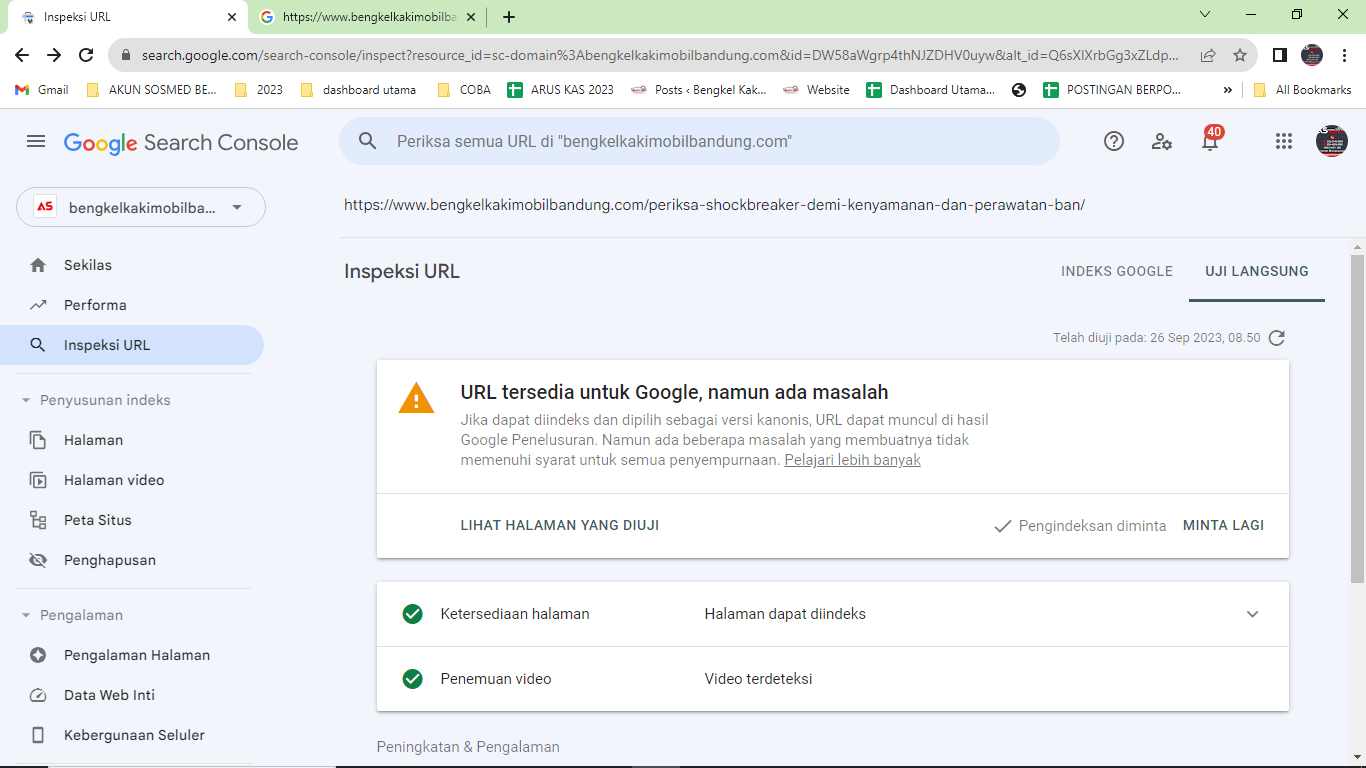Click the browser forward arrow

(x=54, y=55)
